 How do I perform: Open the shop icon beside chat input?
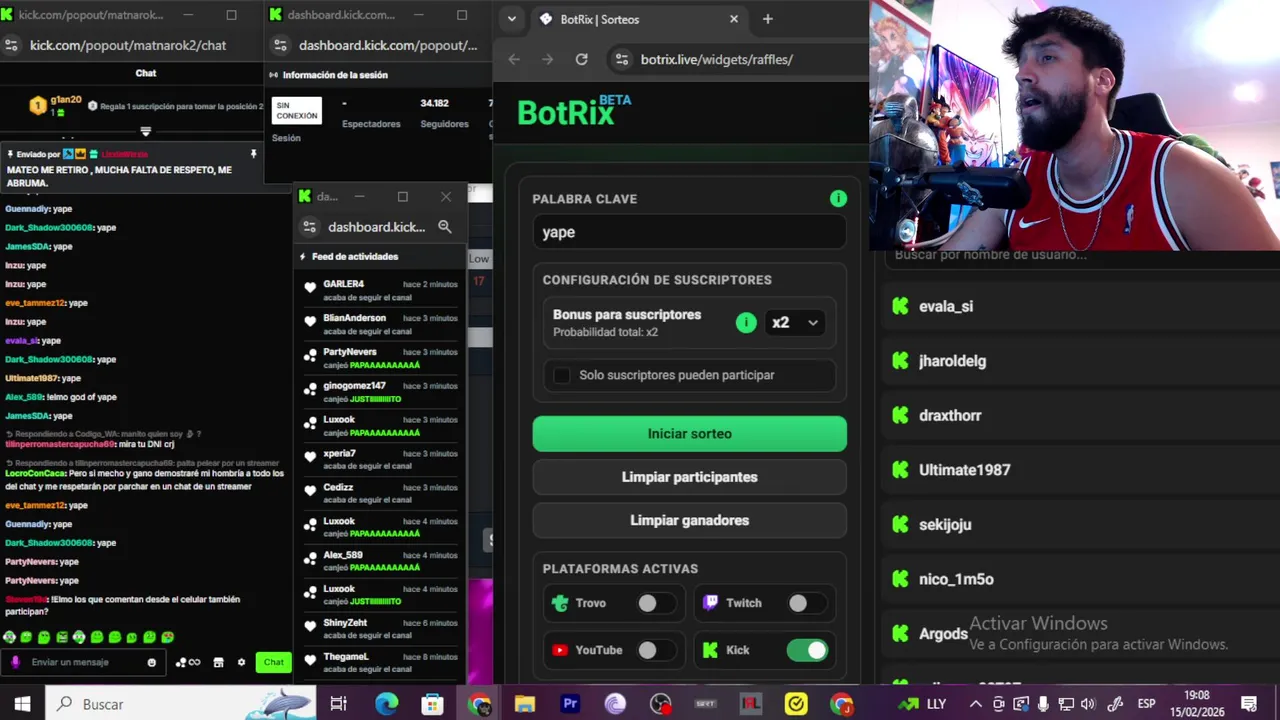point(218,662)
